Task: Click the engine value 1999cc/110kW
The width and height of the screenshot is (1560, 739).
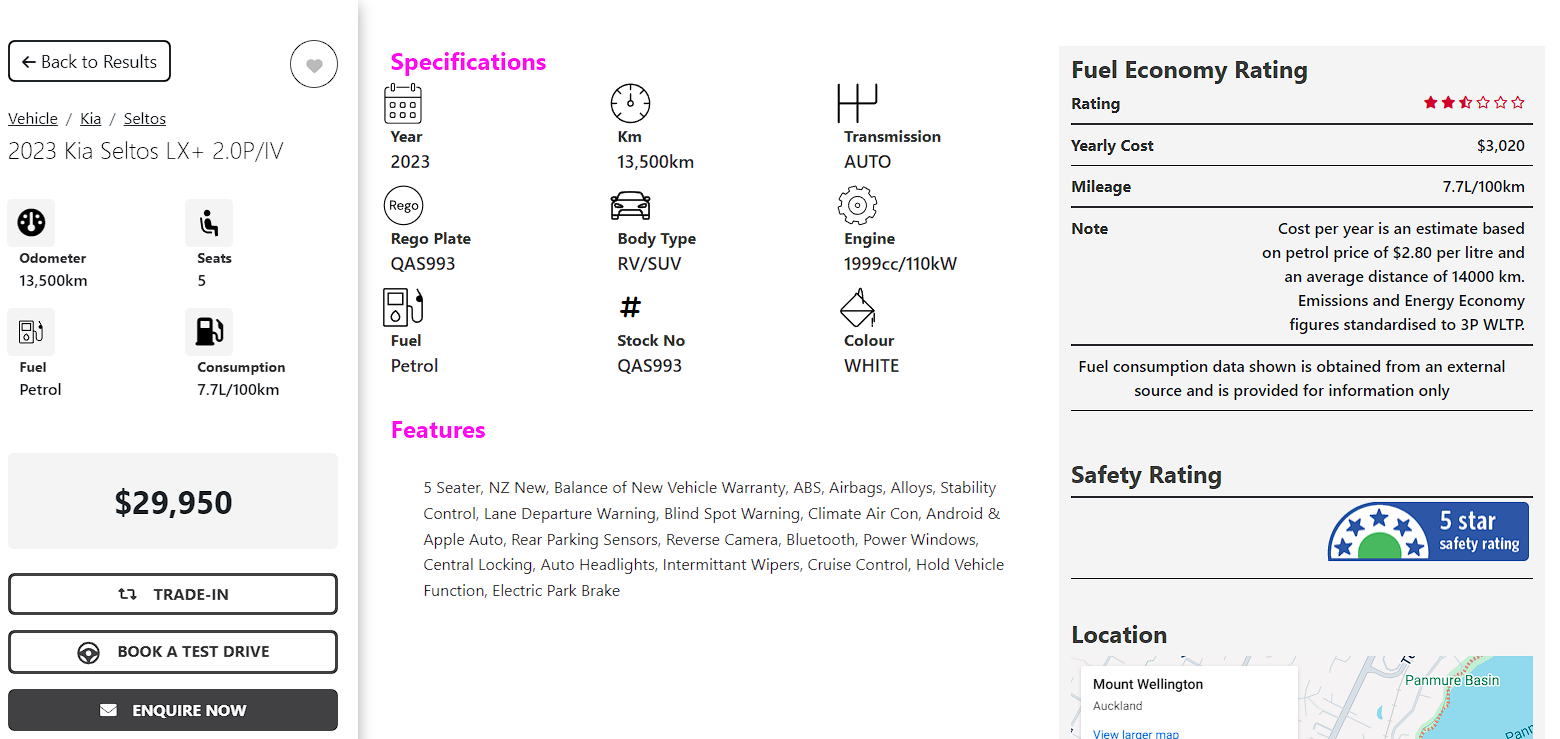Action: click(900, 264)
